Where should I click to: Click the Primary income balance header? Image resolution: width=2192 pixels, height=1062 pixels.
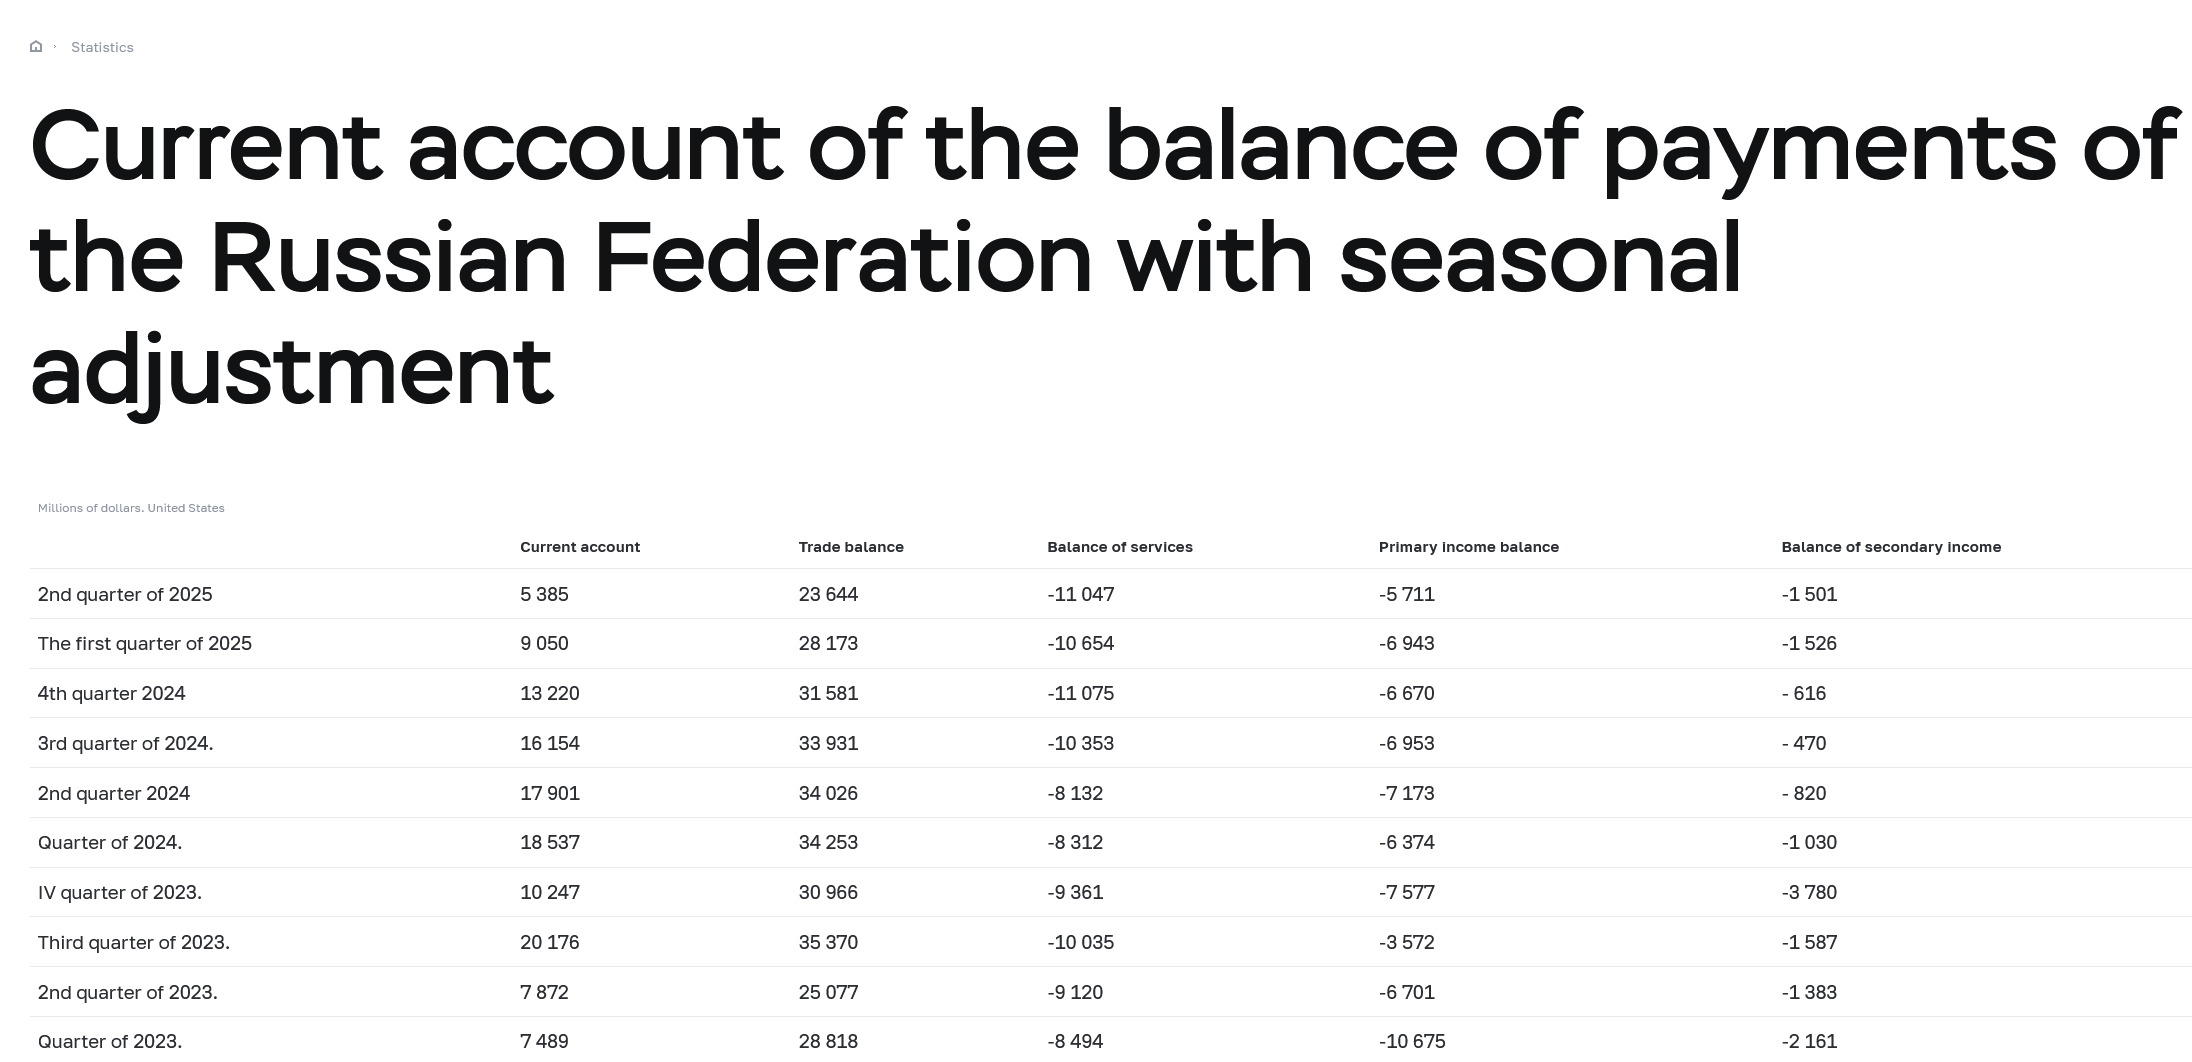[1469, 547]
